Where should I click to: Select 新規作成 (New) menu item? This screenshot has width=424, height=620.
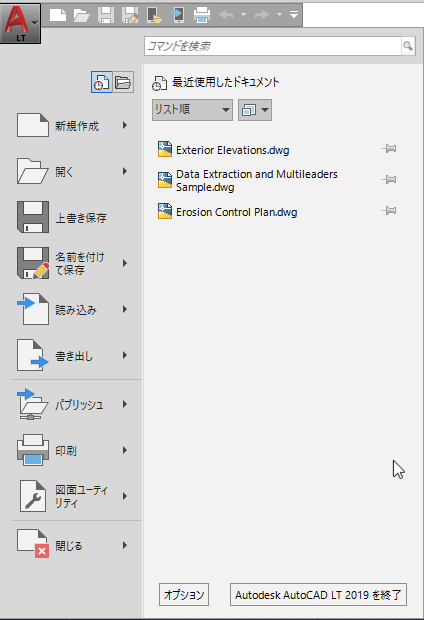77,126
